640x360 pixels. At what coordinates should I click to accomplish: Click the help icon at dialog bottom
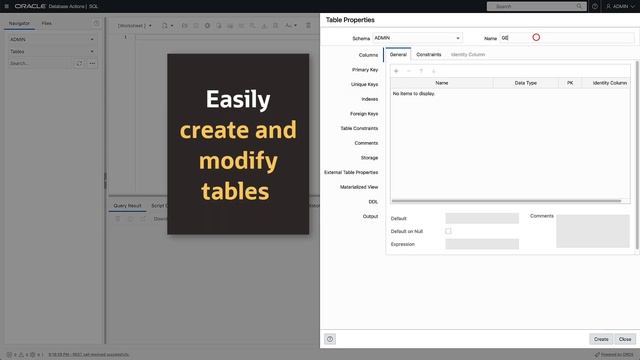[x=330, y=339]
